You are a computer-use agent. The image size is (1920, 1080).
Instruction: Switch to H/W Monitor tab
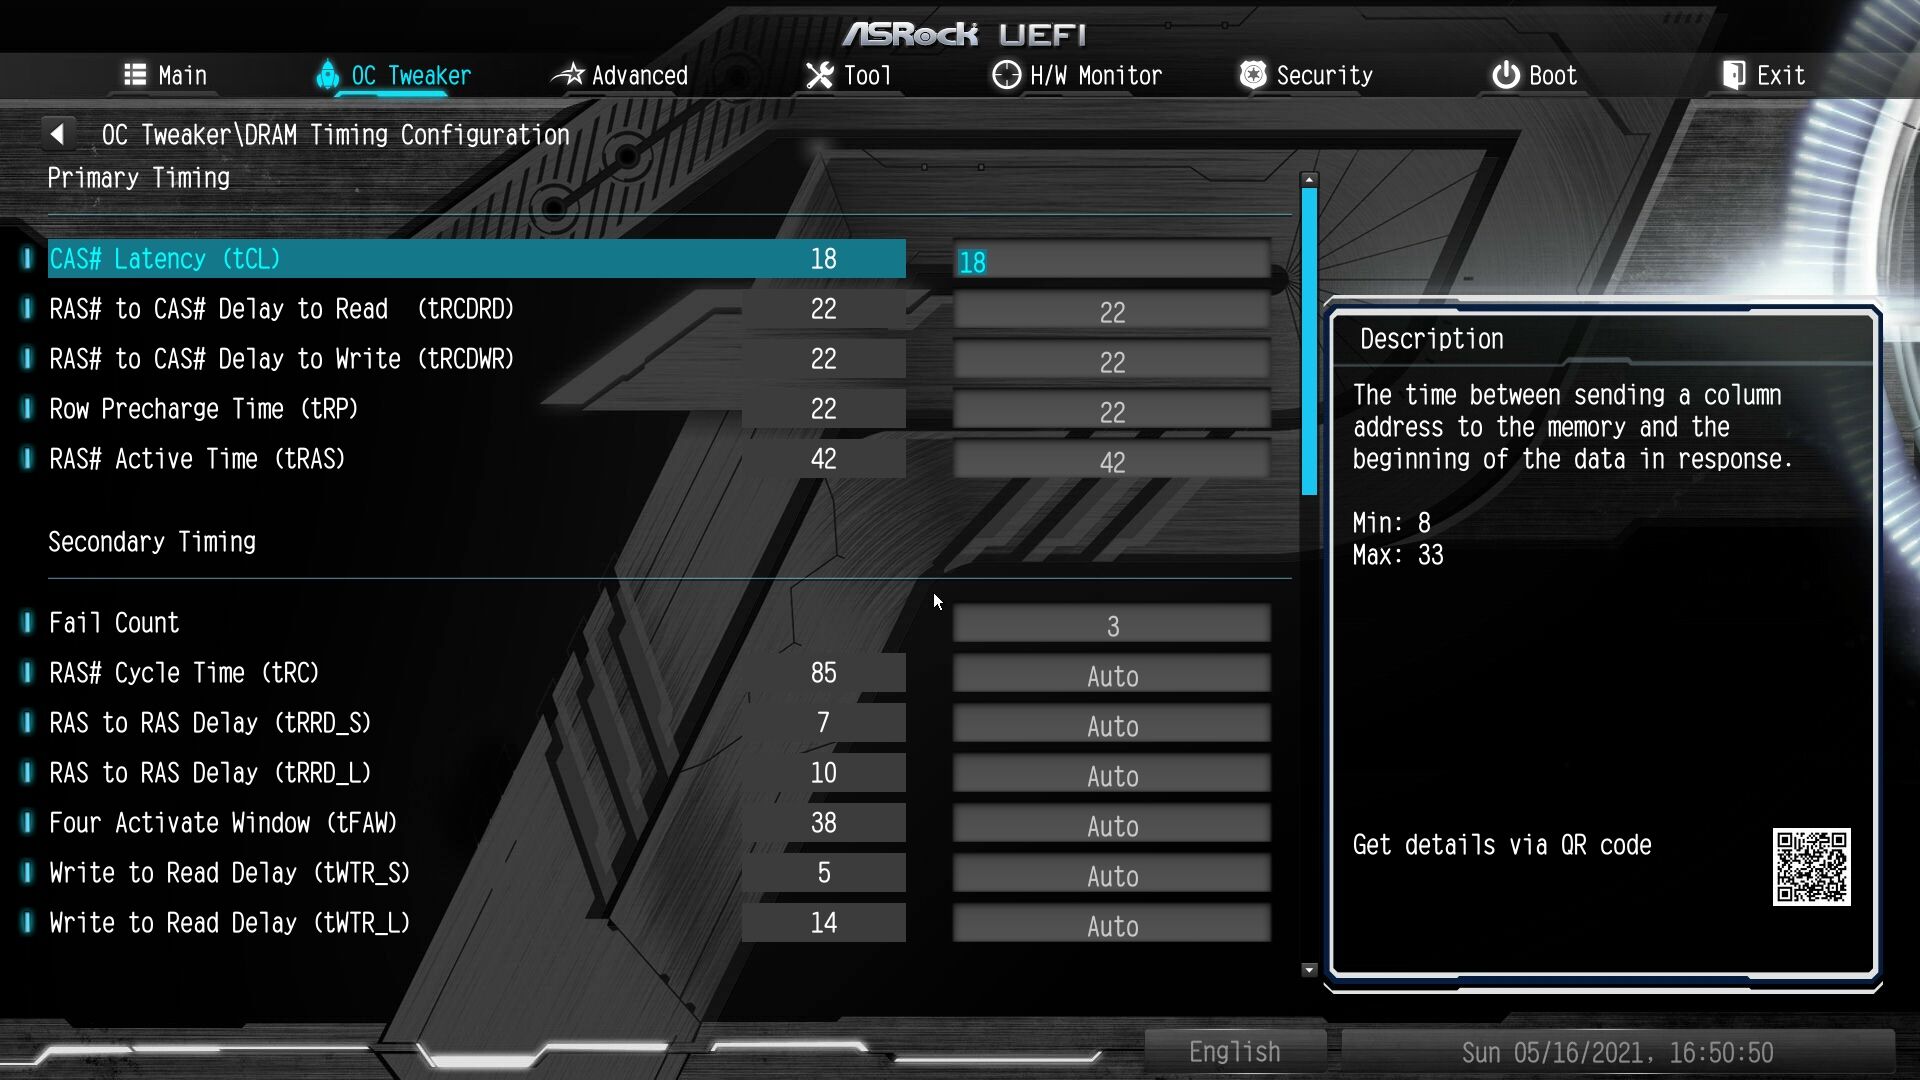pos(1095,75)
